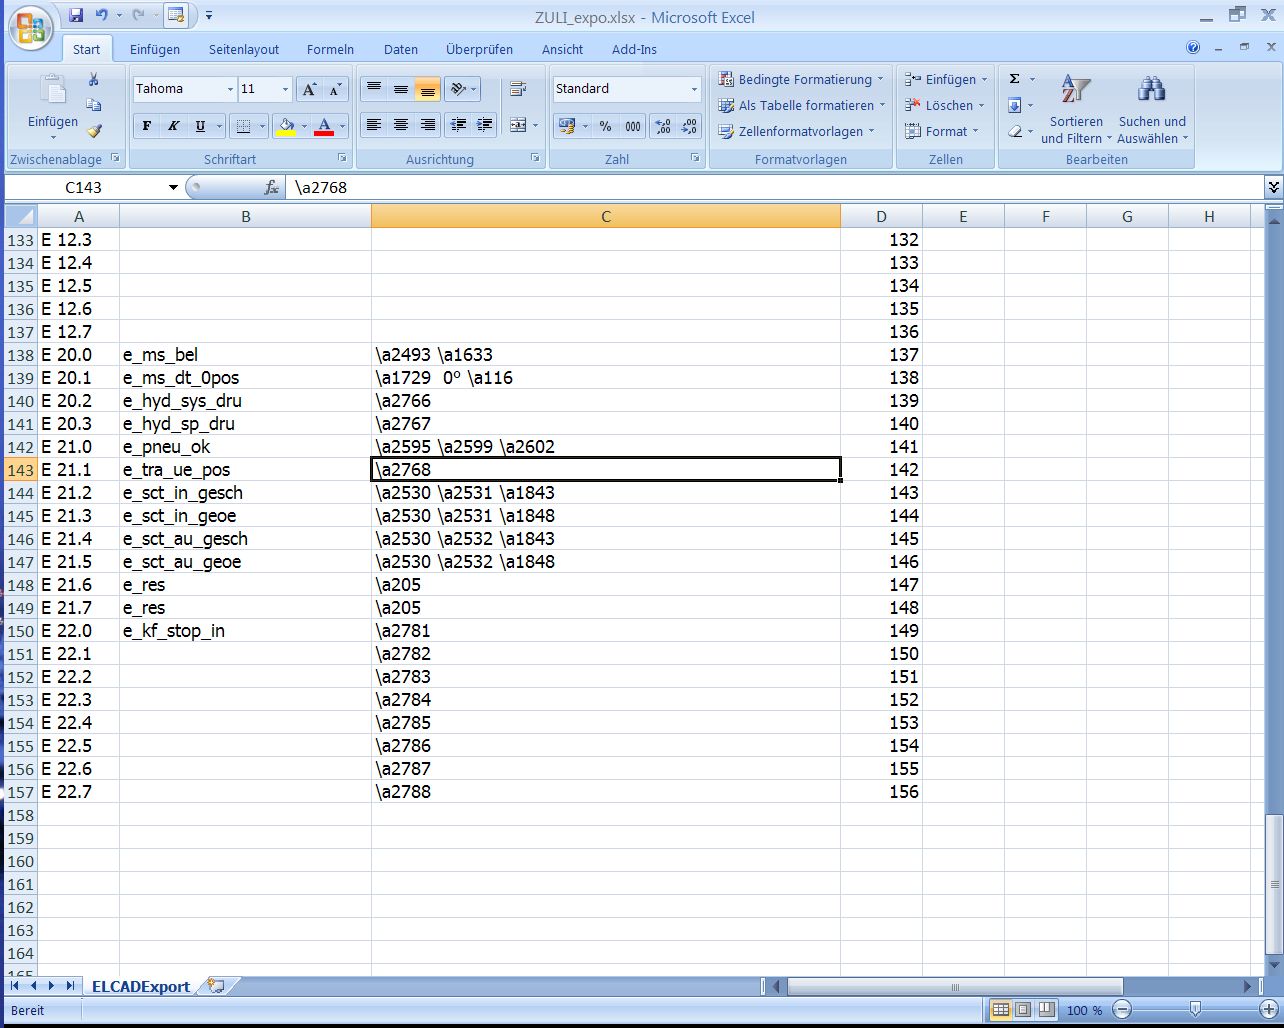Image resolution: width=1284 pixels, height=1028 pixels.
Task: Apply red font color
Action: coord(323,126)
